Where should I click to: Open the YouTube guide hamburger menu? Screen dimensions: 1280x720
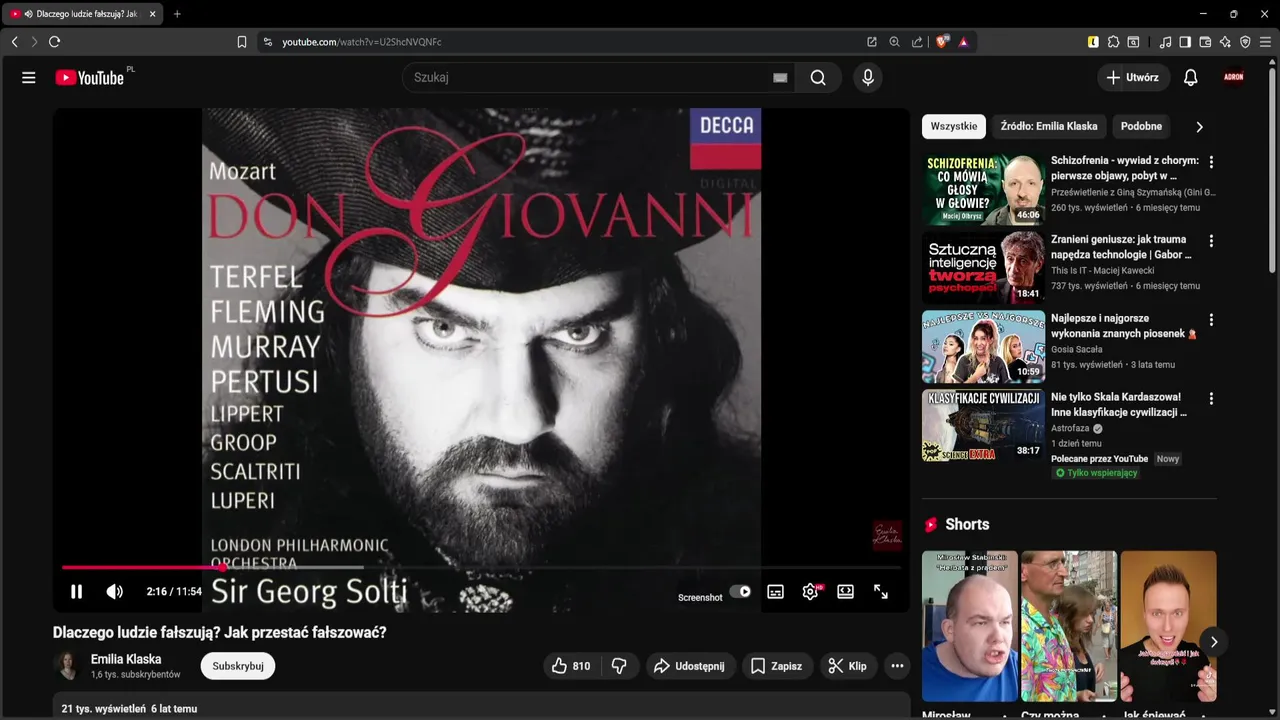point(29,77)
